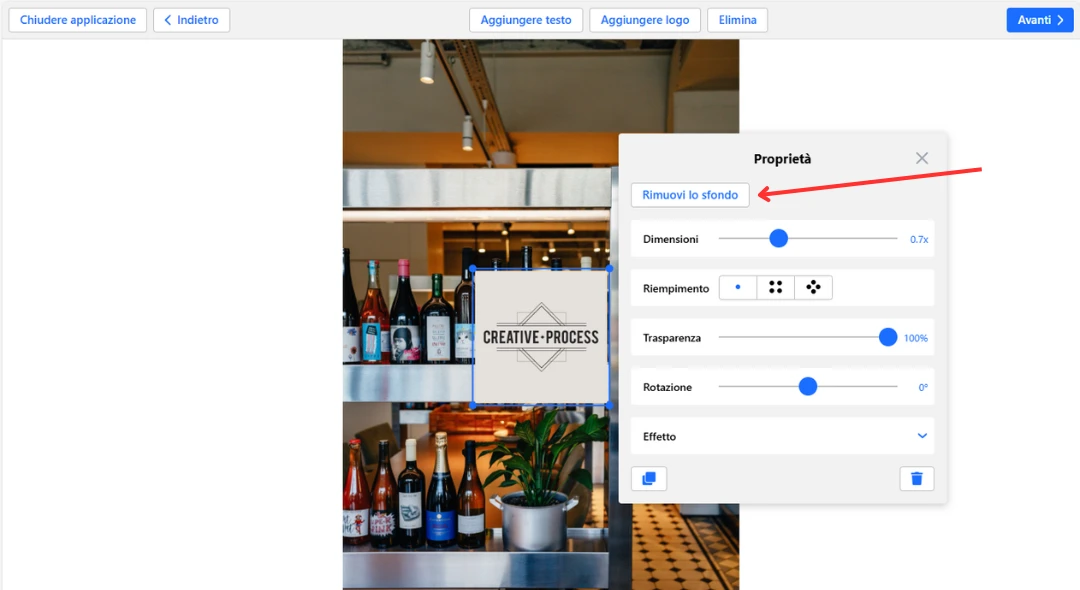This screenshot has height=590, width=1080.
Task: Go back with Indietro button
Action: tap(191, 20)
